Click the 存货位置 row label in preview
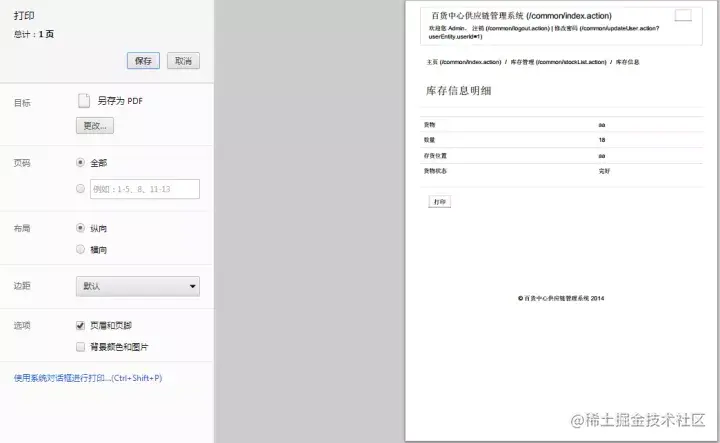This screenshot has width=720, height=443. click(x=435, y=156)
